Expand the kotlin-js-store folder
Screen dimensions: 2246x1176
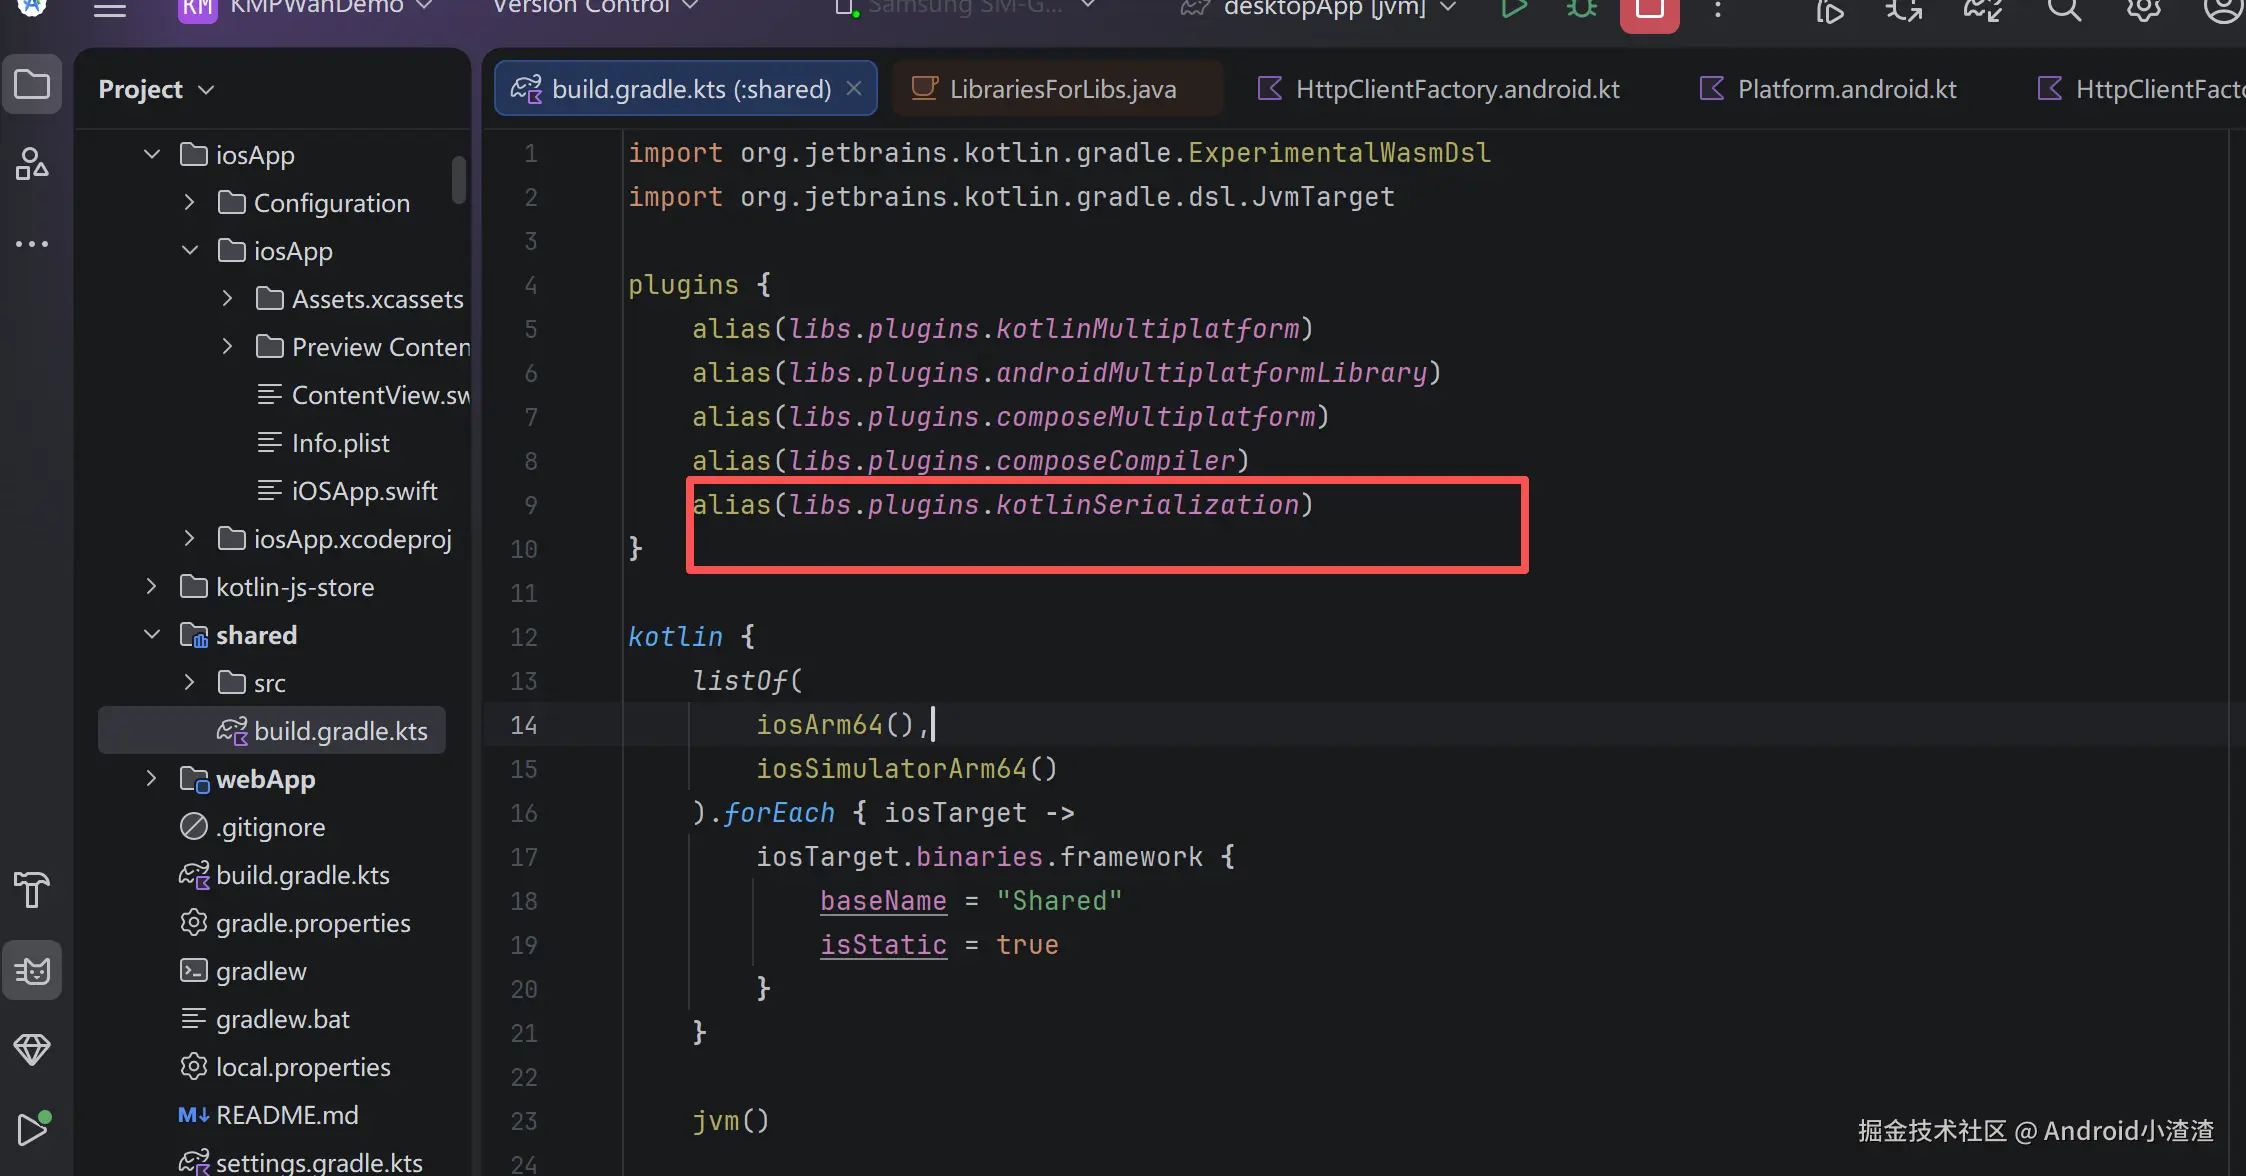pos(152,586)
